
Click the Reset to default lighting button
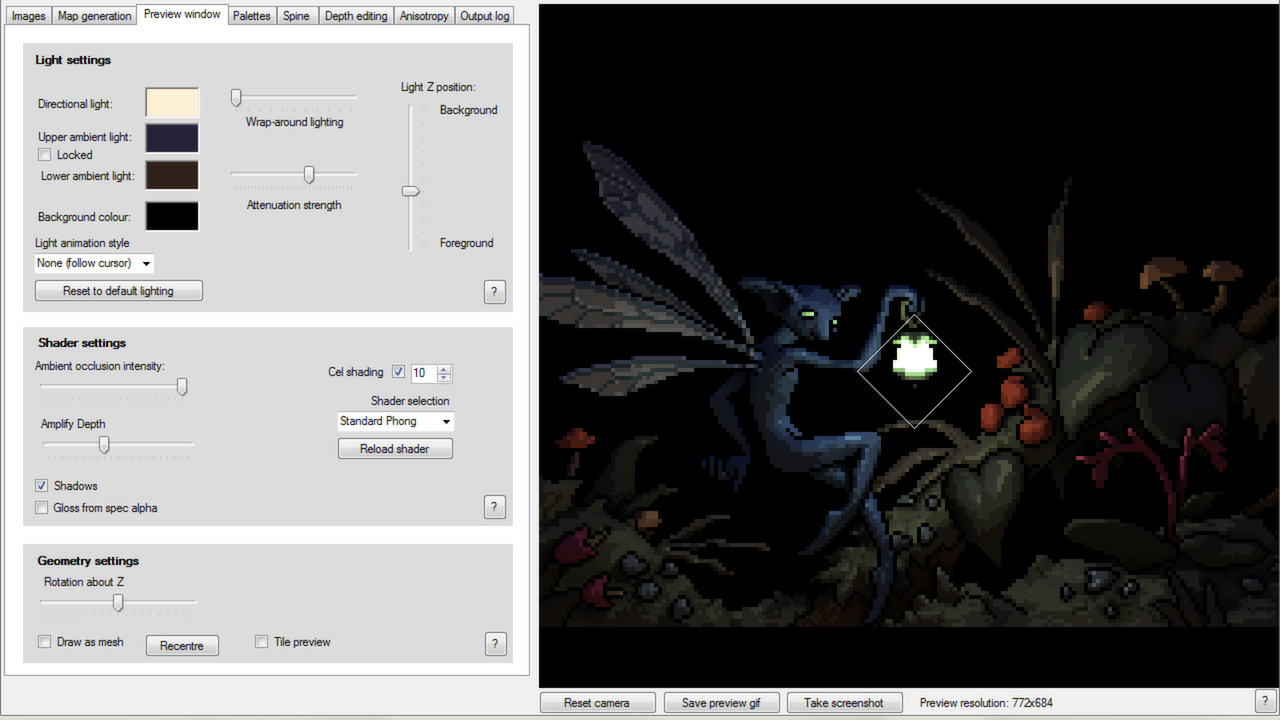click(118, 290)
